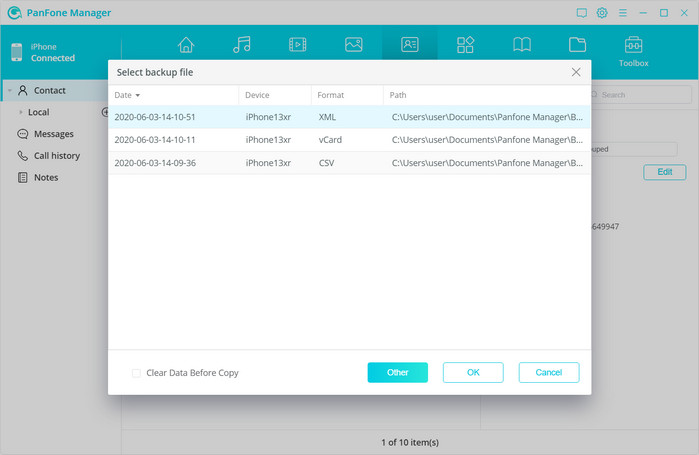Screen dimensions: 699x455
Task: Open the hamburger menu in title bar
Action: pos(623,13)
